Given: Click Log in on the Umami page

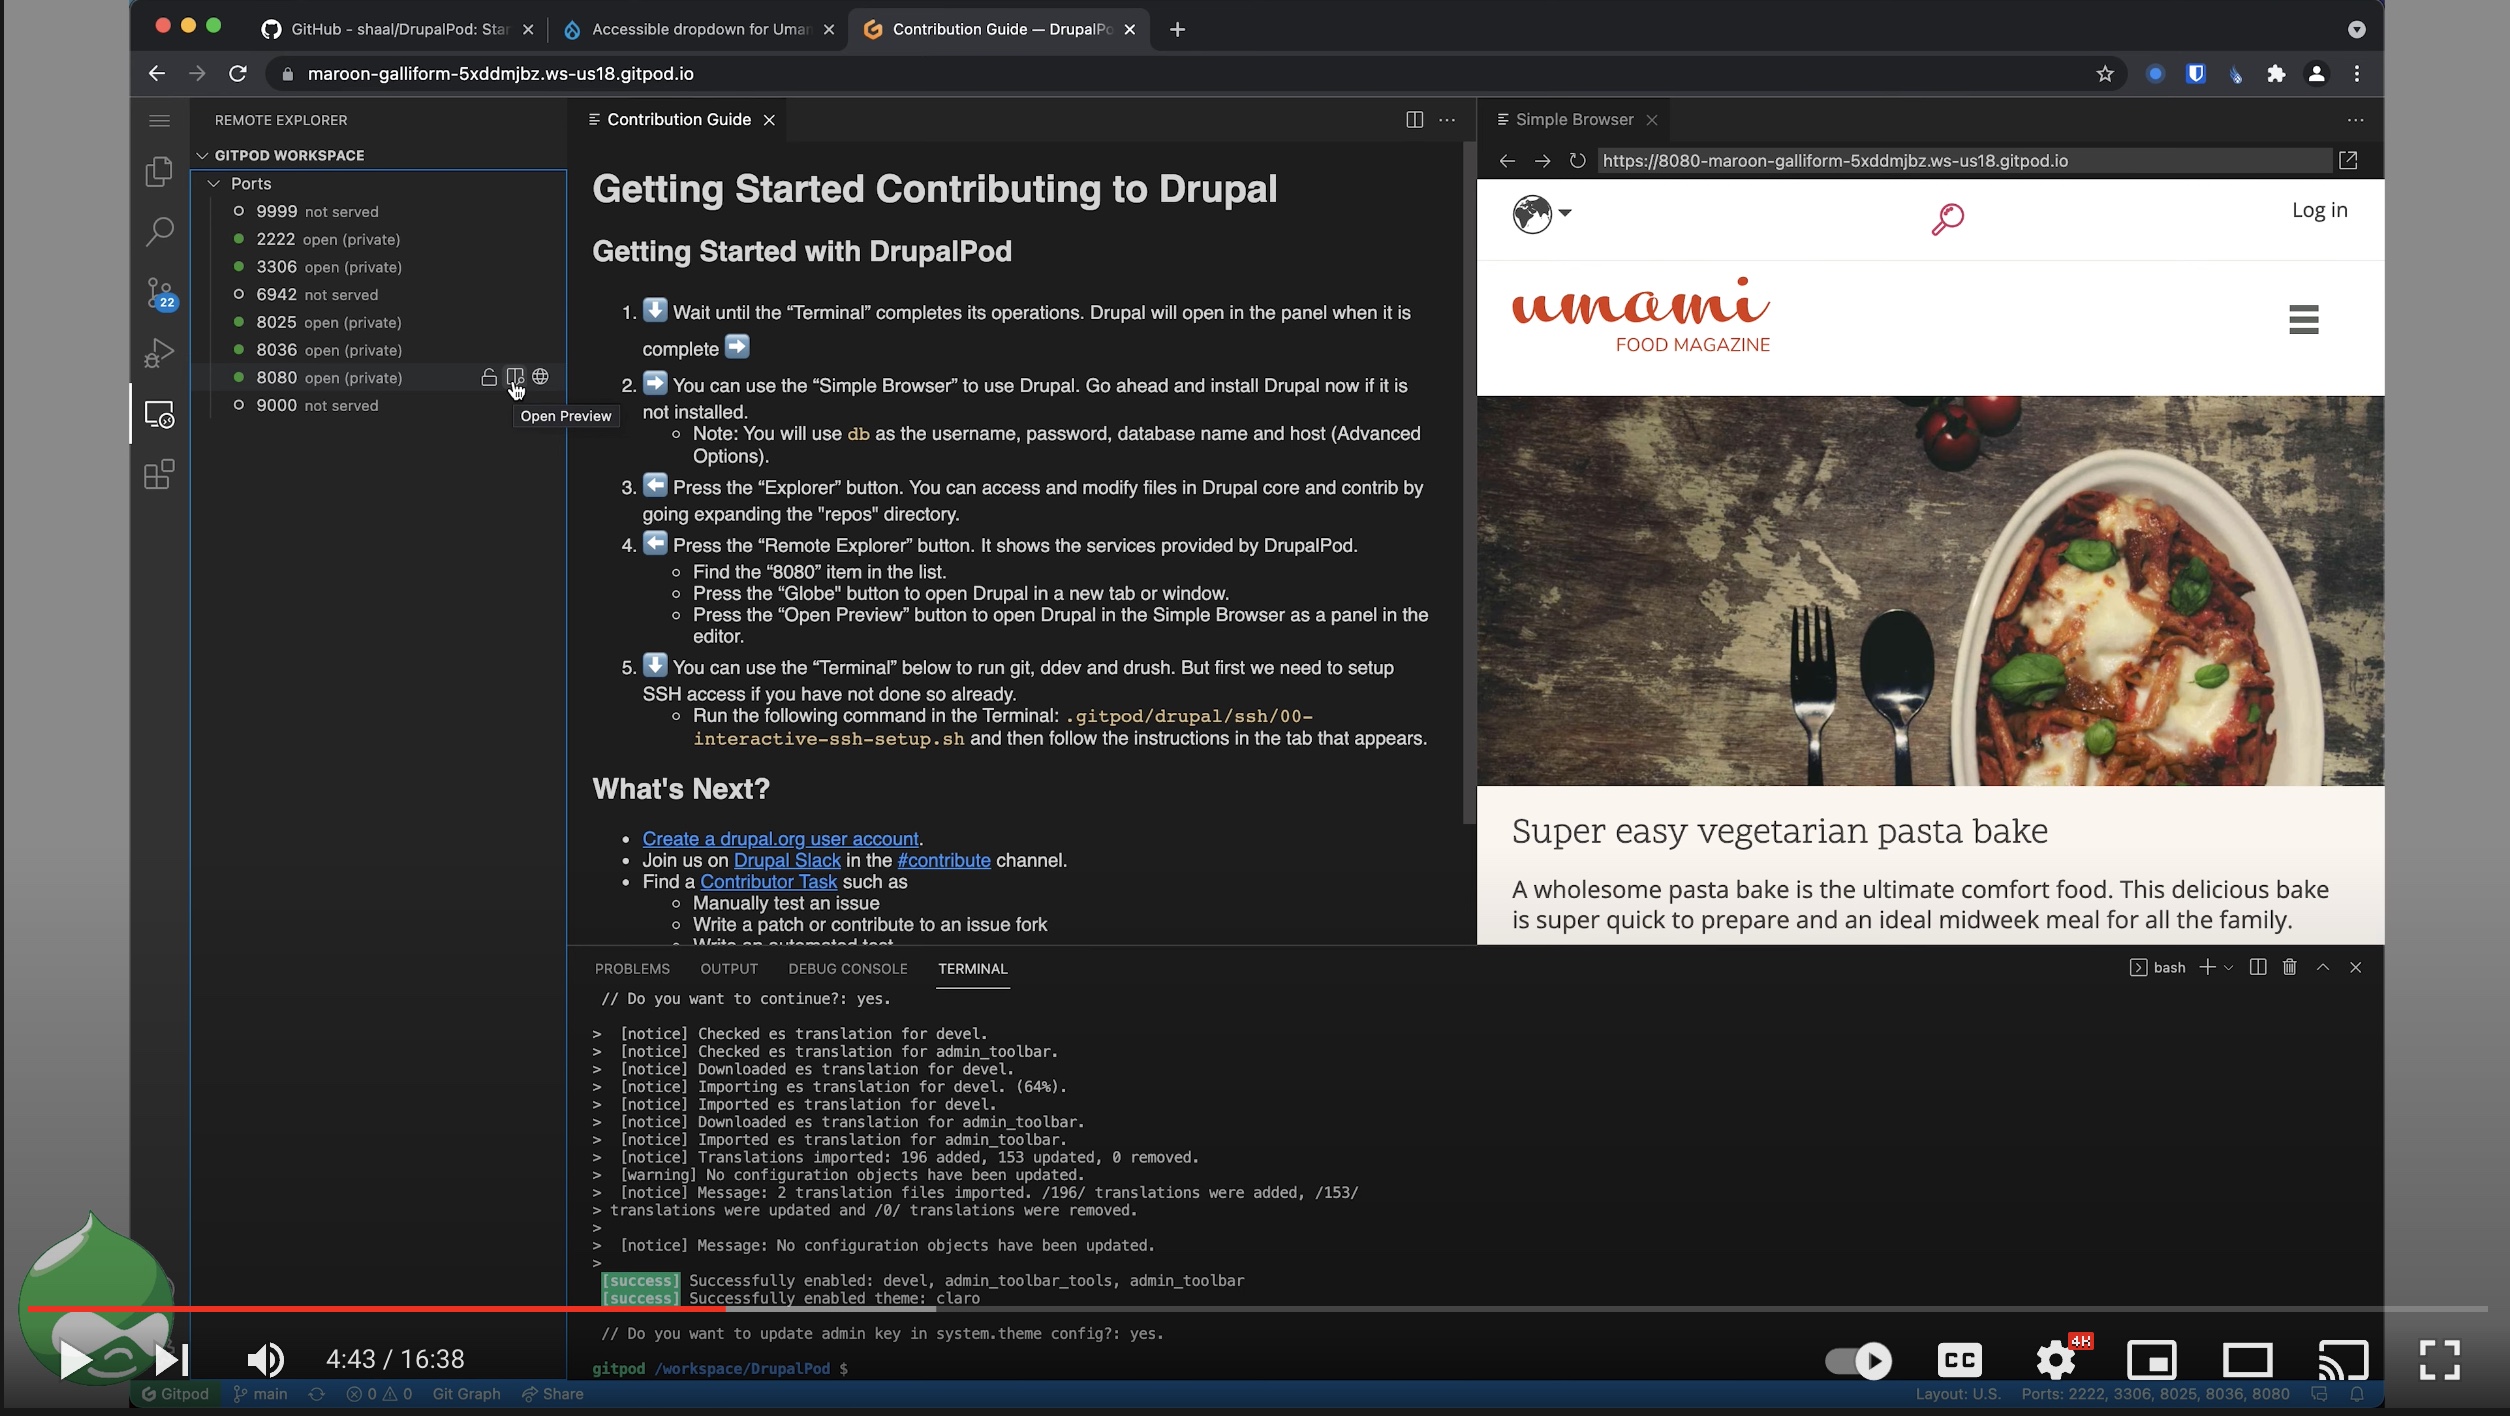Looking at the screenshot, I should click(2320, 210).
